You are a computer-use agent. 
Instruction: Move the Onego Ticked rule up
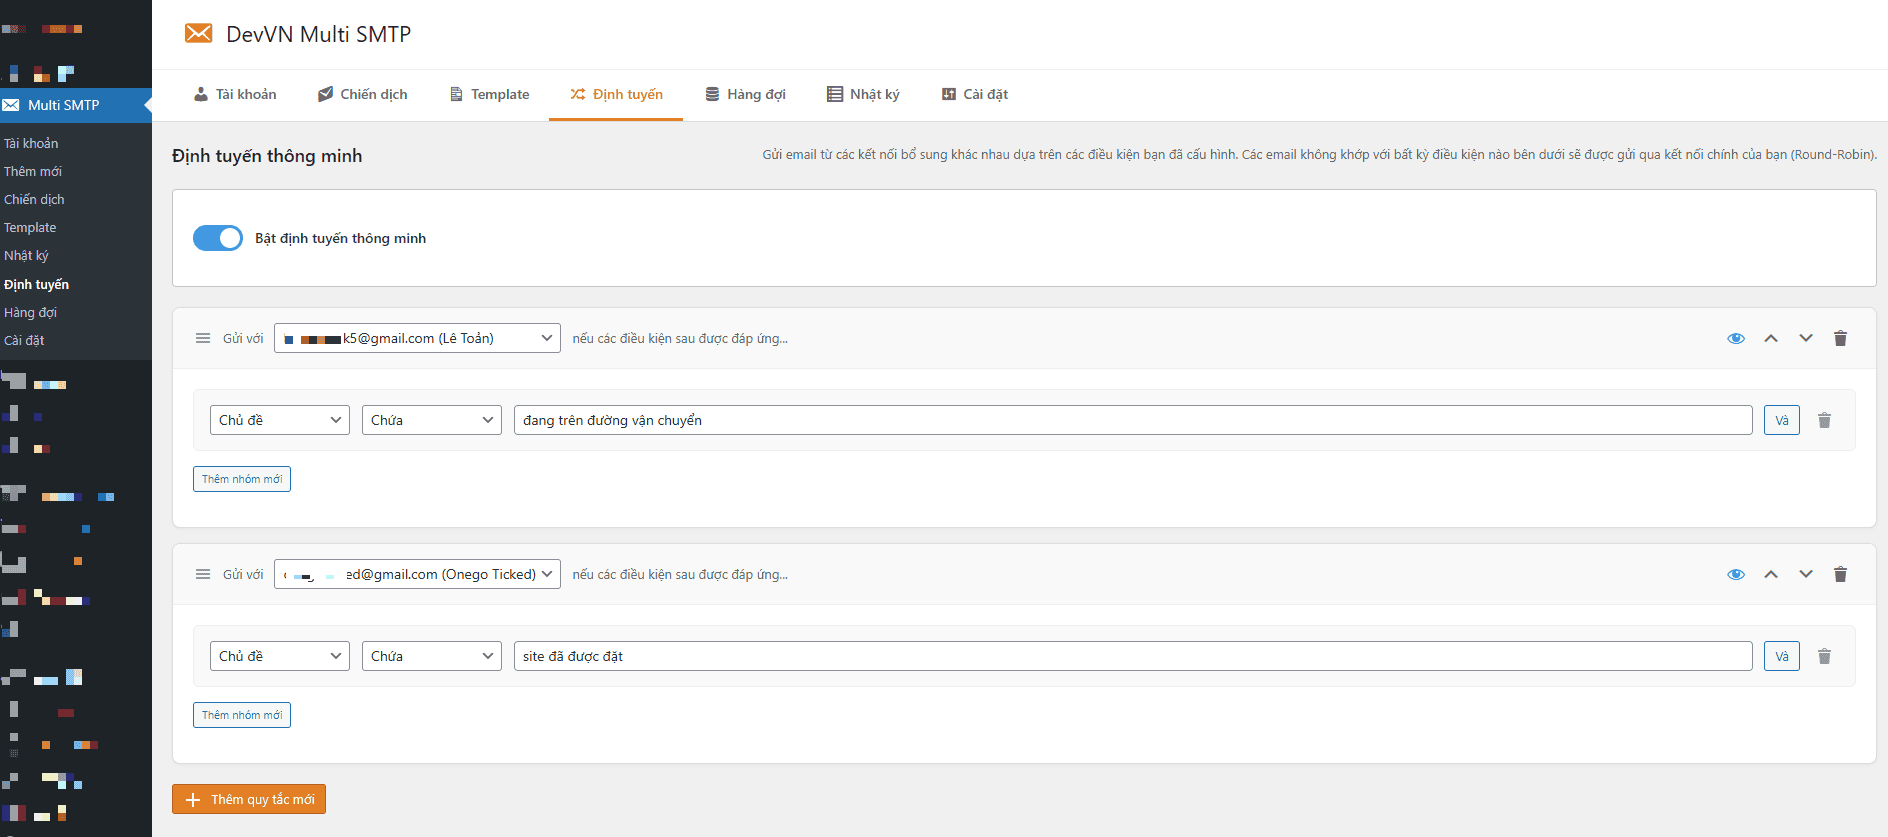pos(1770,574)
